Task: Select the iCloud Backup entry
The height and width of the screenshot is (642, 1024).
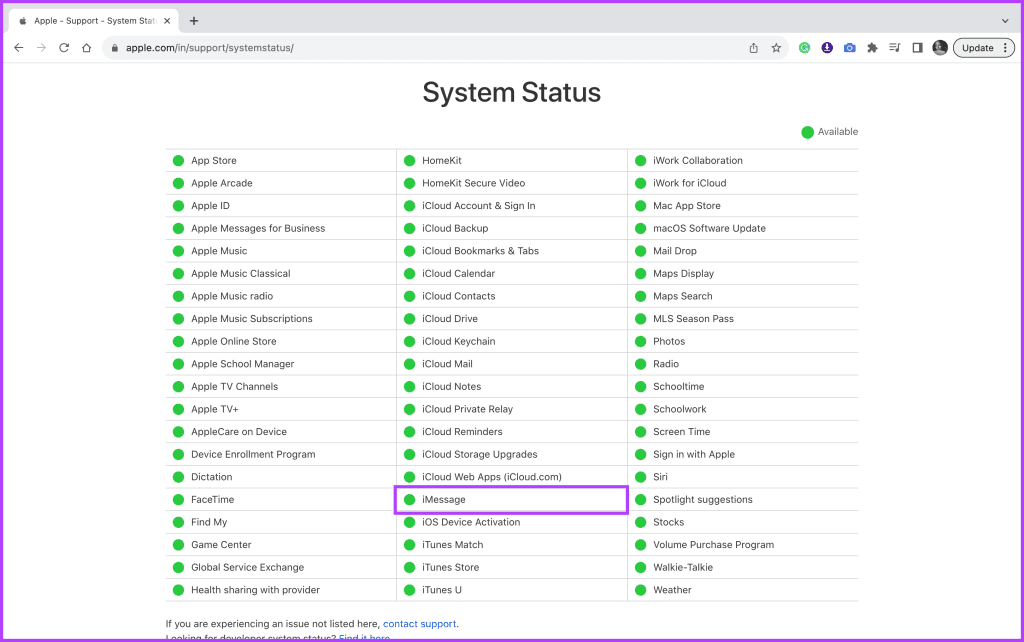Action: point(455,229)
